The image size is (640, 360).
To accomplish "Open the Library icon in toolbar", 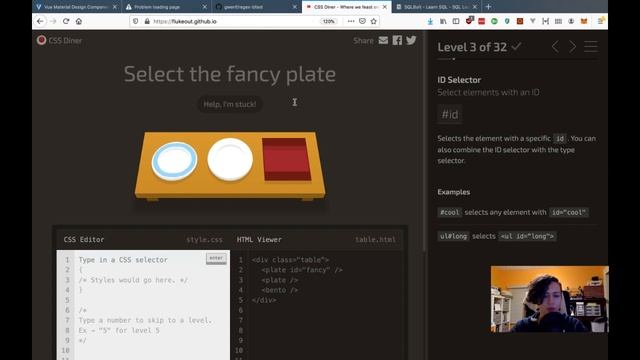I will point(443,21).
